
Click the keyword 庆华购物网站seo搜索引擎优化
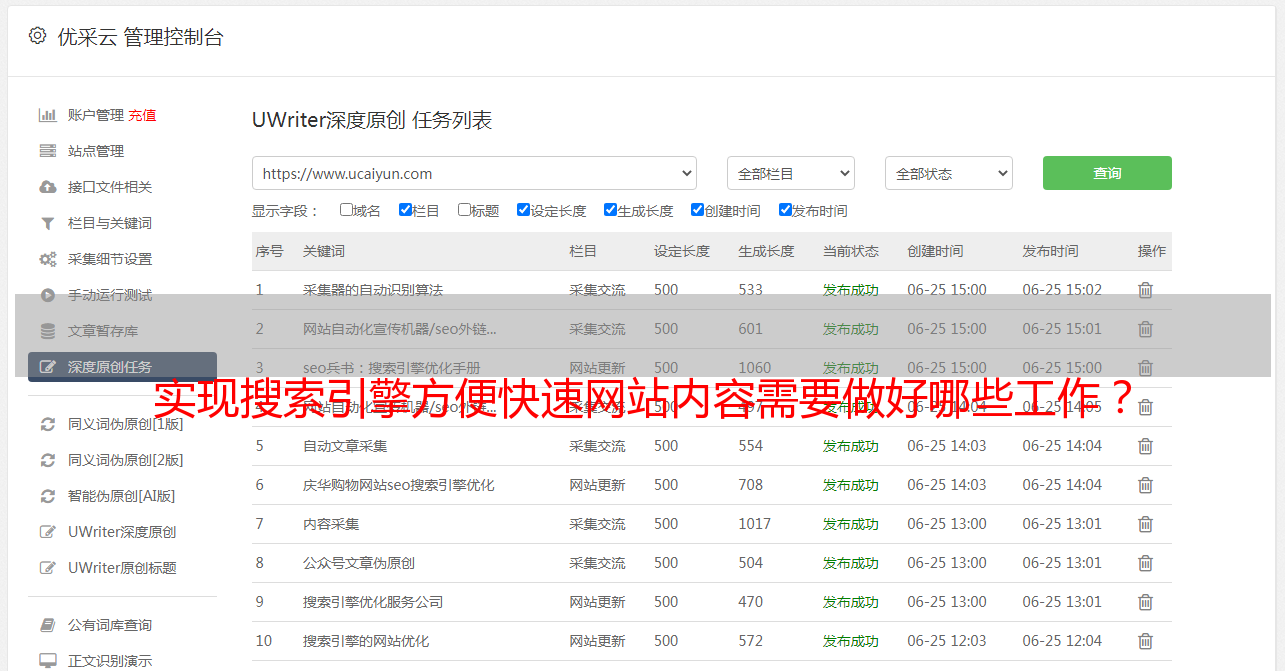click(399, 485)
